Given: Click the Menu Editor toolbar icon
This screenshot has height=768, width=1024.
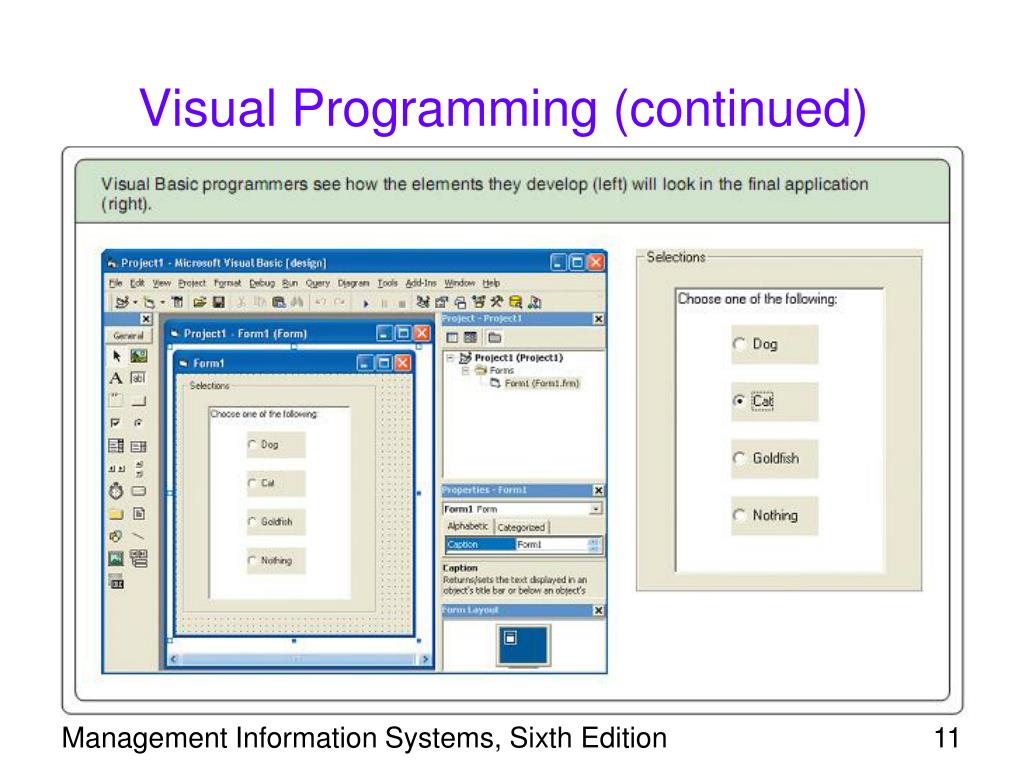Looking at the screenshot, I should point(177,302).
